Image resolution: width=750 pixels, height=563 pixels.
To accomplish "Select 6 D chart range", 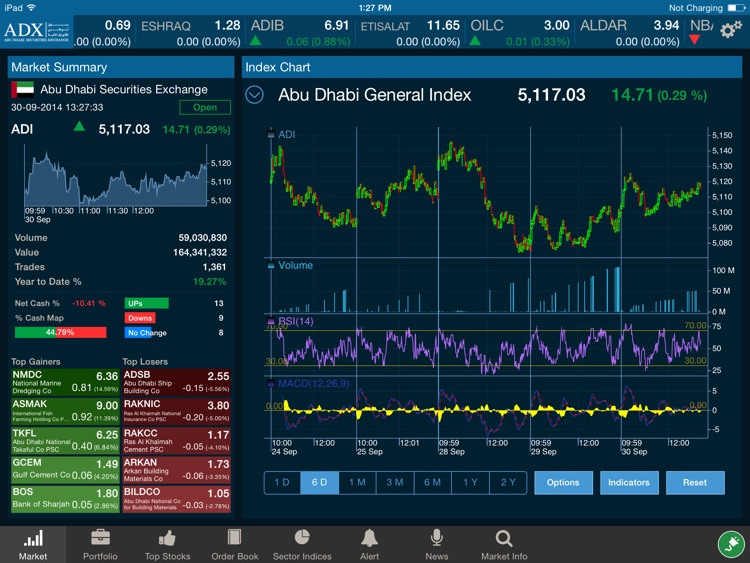I will [320, 483].
